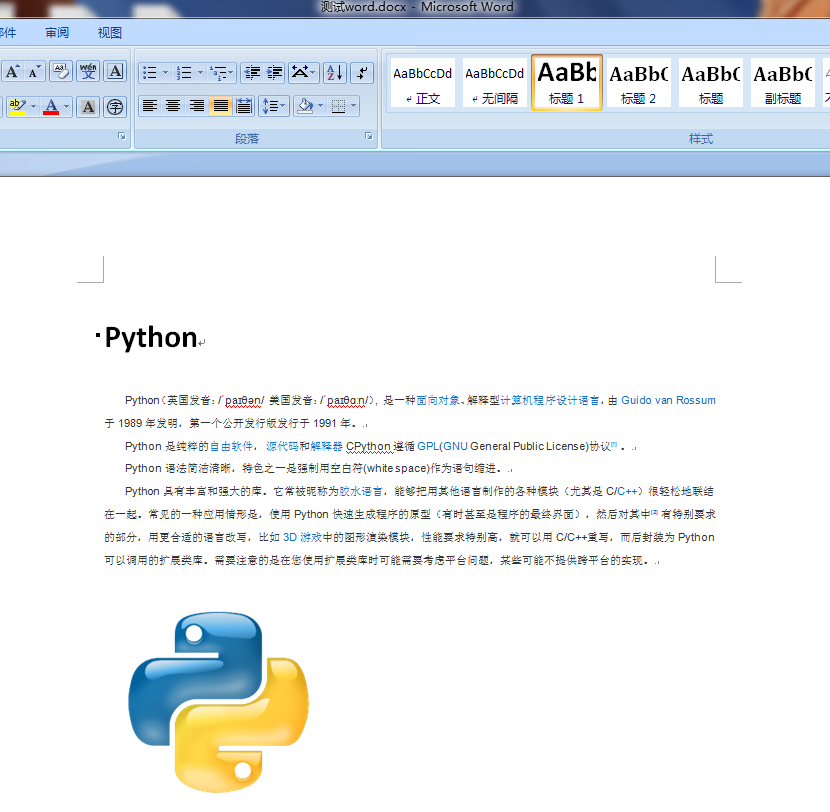The image size is (830, 812).
Task: Open the line spacing options
Action: 273,106
